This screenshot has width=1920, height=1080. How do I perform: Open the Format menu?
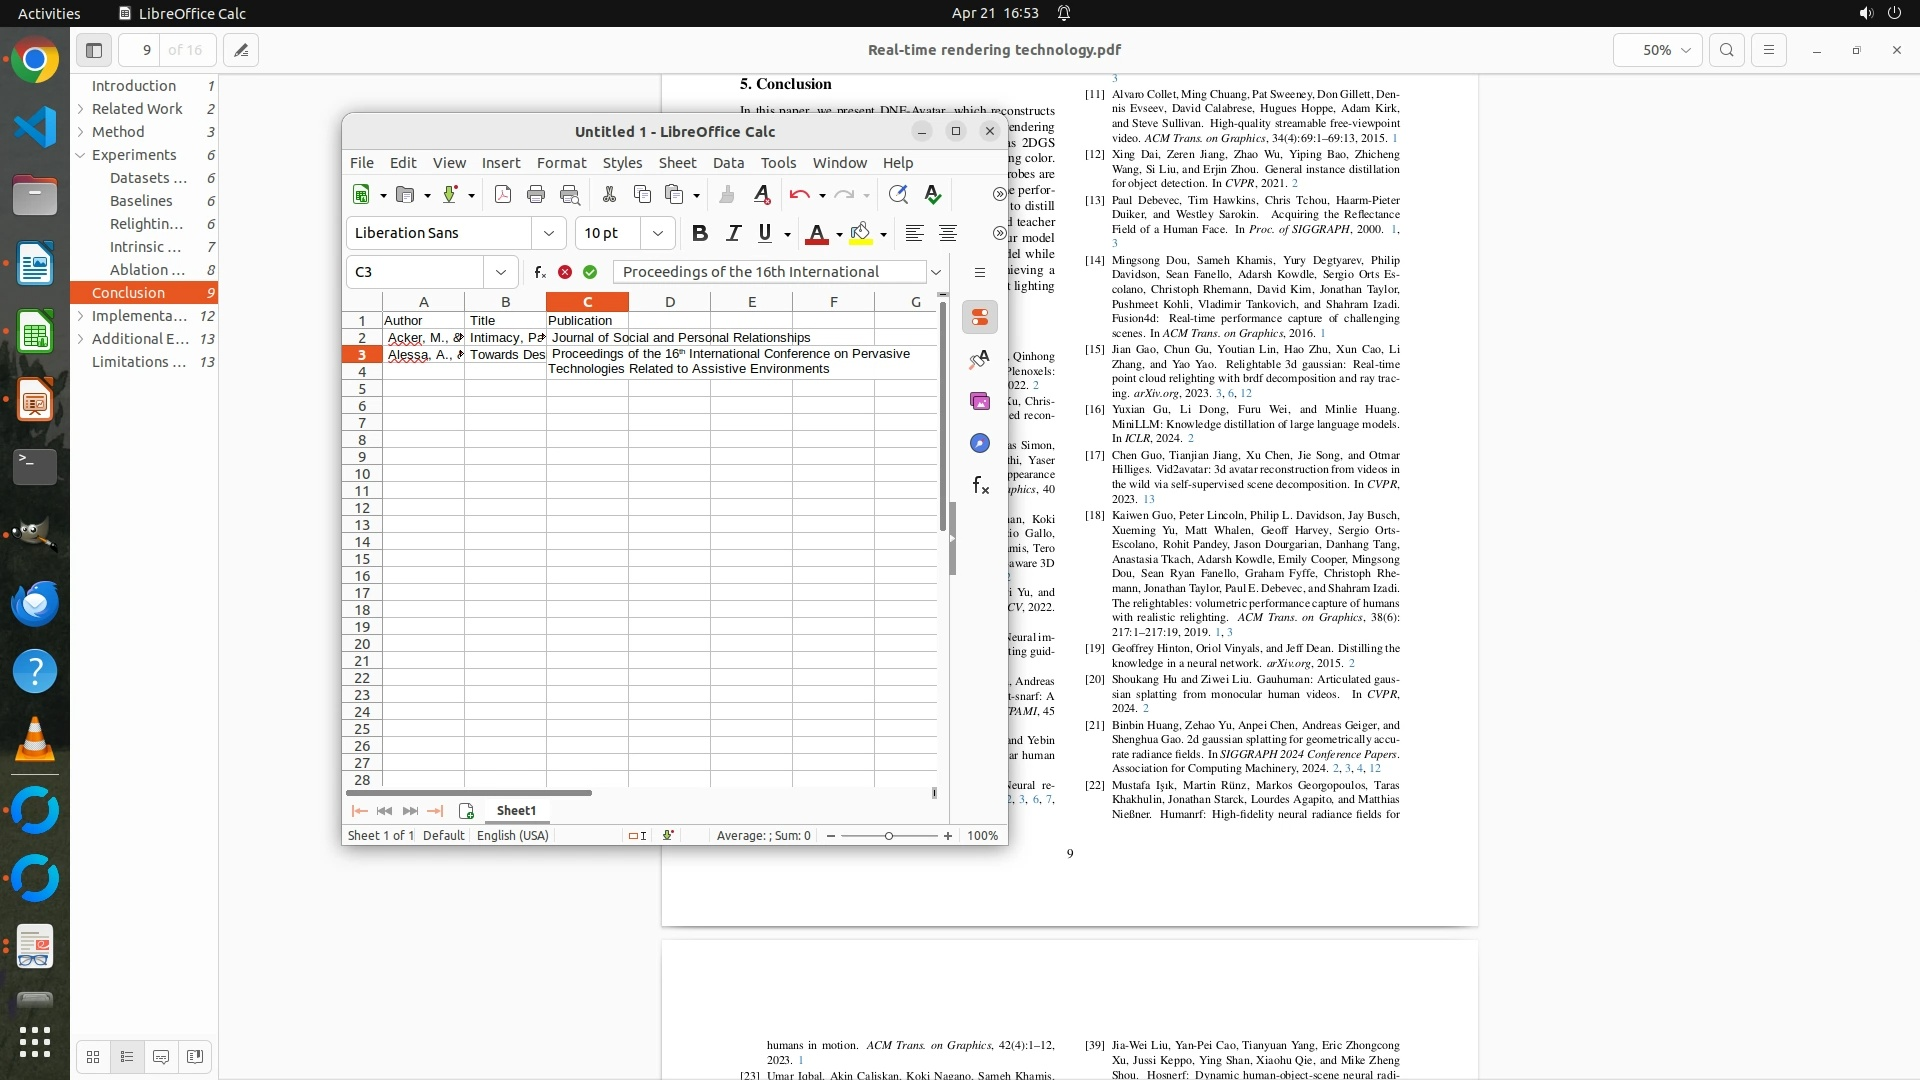click(561, 163)
